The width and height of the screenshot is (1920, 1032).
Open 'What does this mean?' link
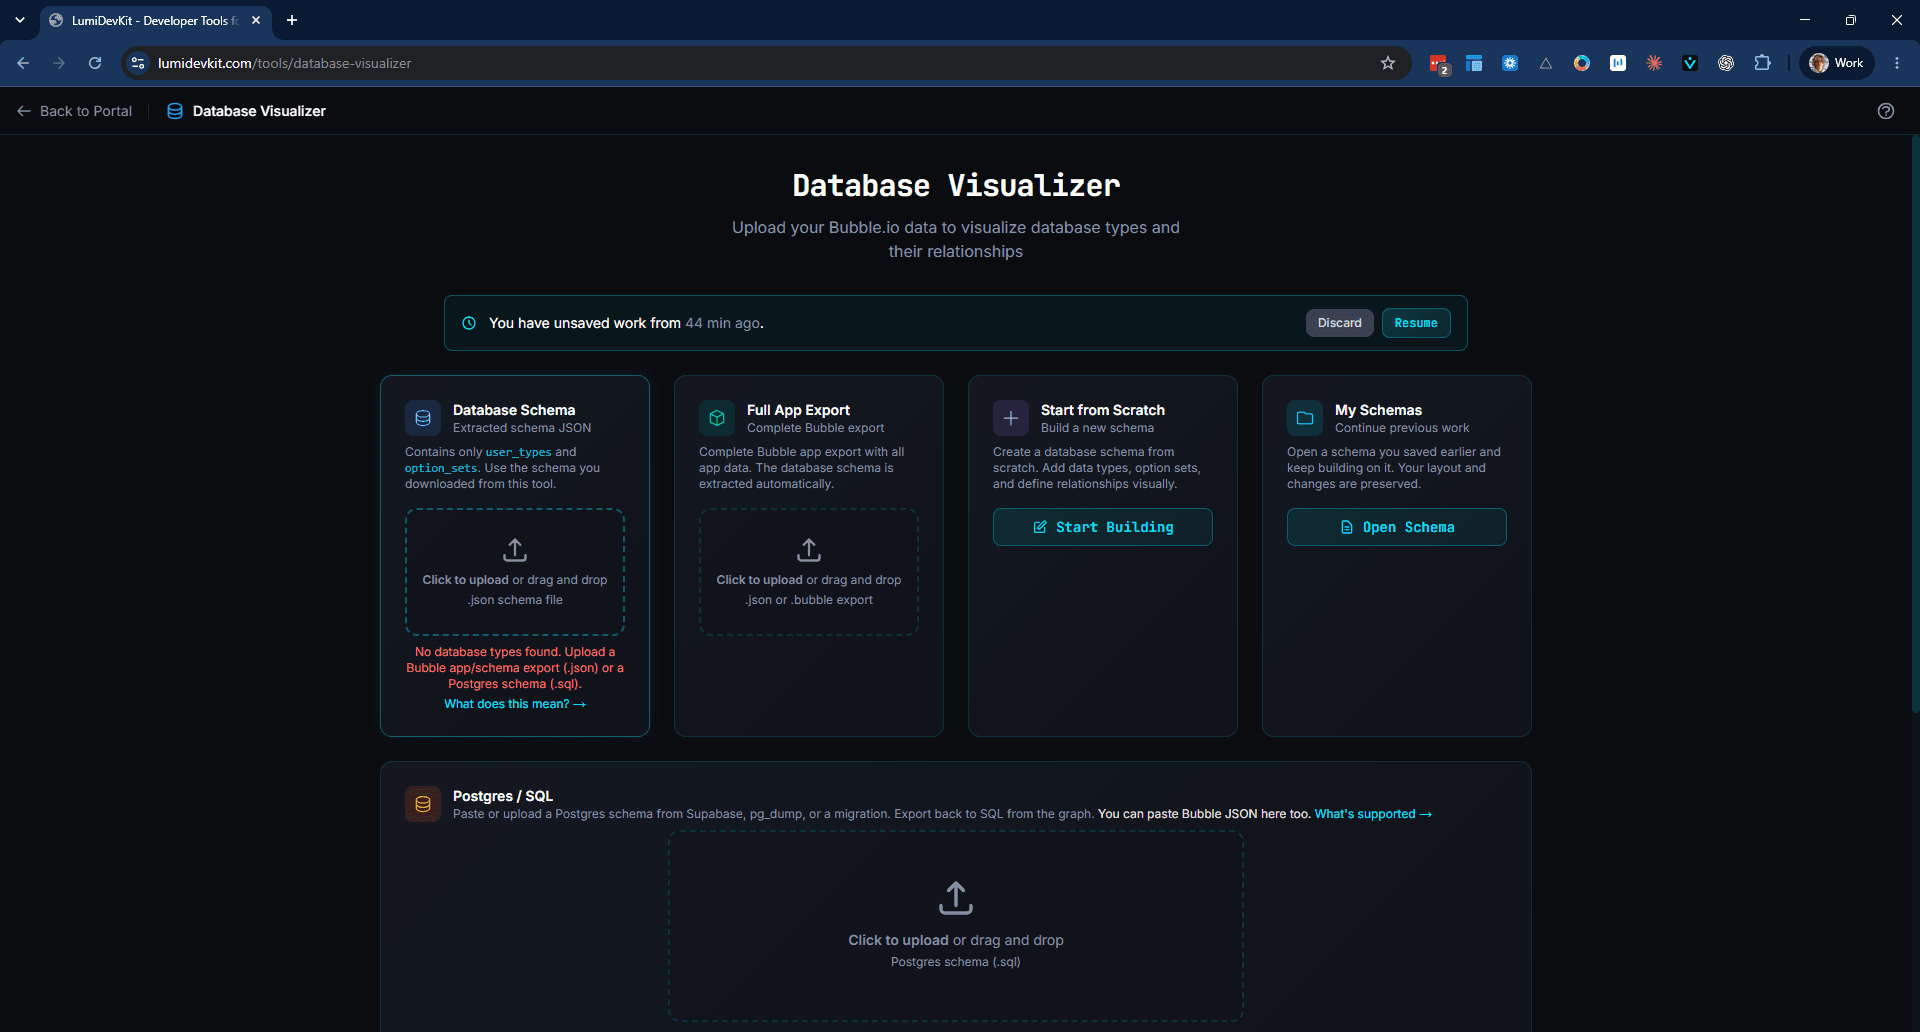coord(515,704)
